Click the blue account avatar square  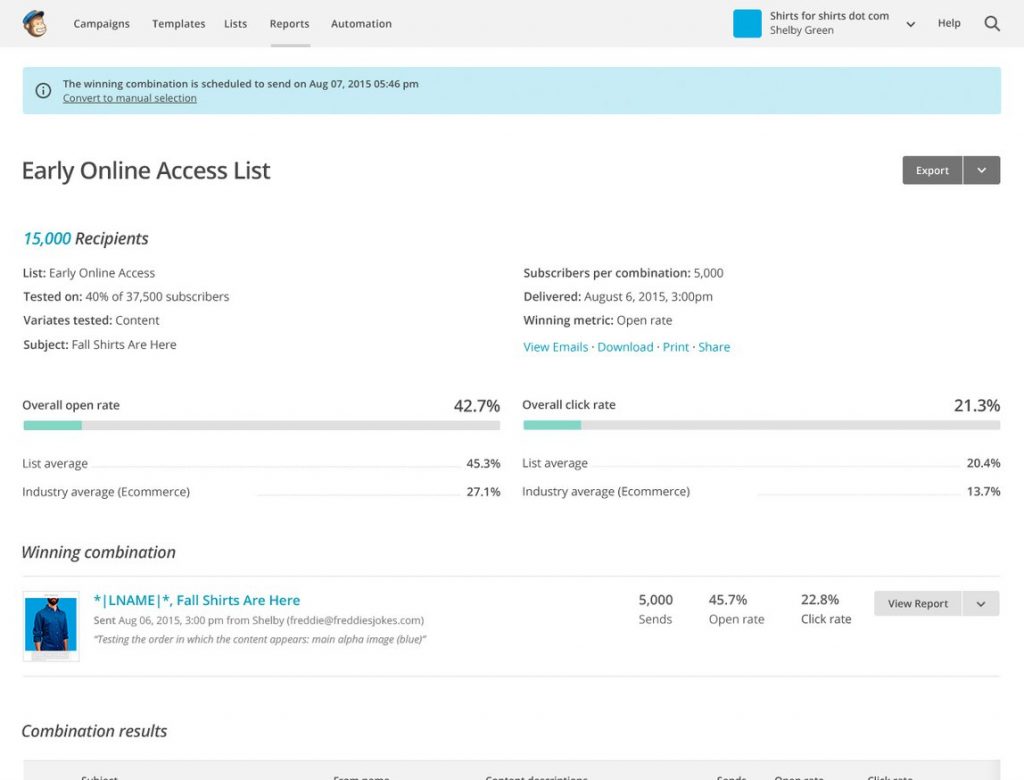pyautogui.click(x=747, y=24)
